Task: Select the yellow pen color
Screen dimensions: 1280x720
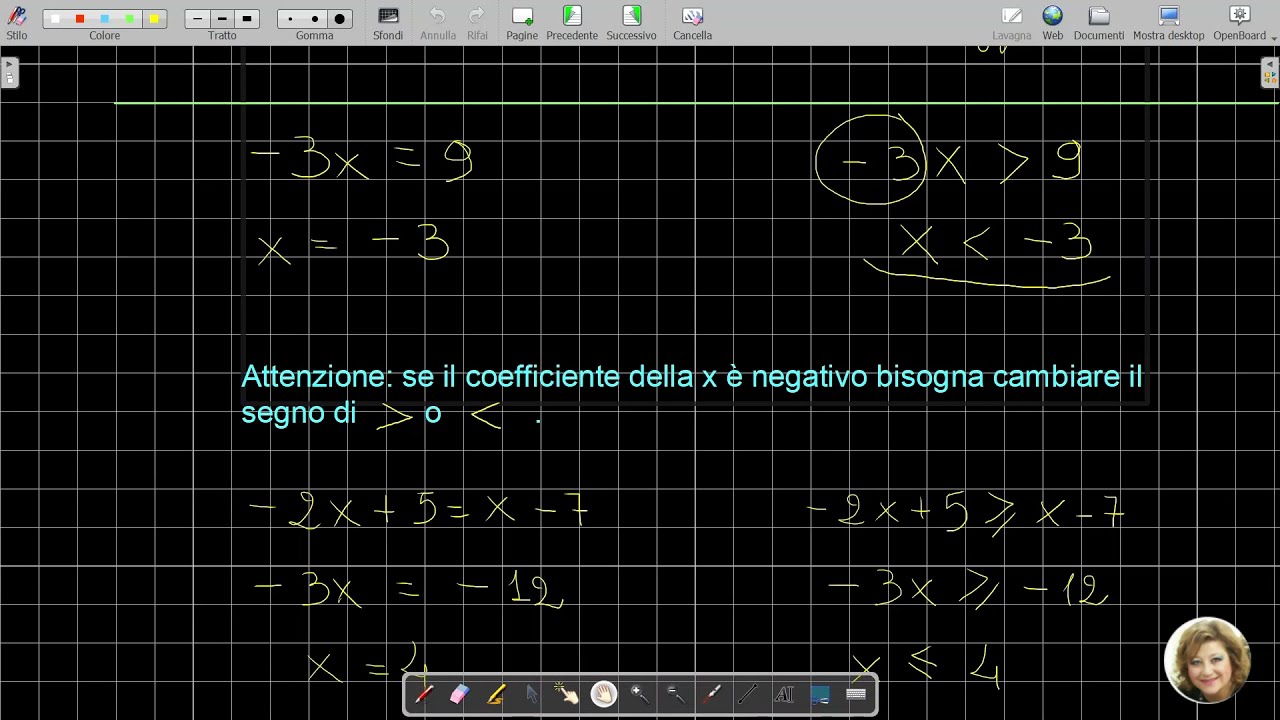Action: (154, 19)
